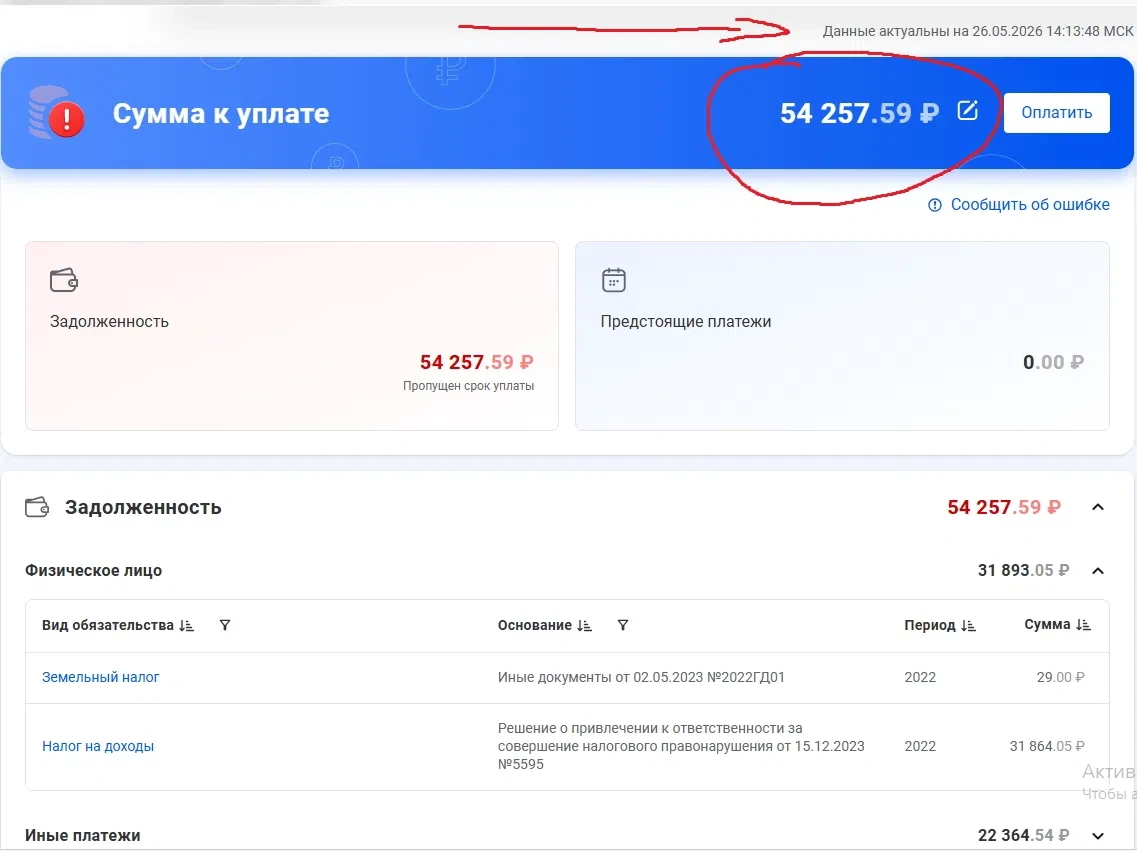Open the Земельный налог link

101,677
